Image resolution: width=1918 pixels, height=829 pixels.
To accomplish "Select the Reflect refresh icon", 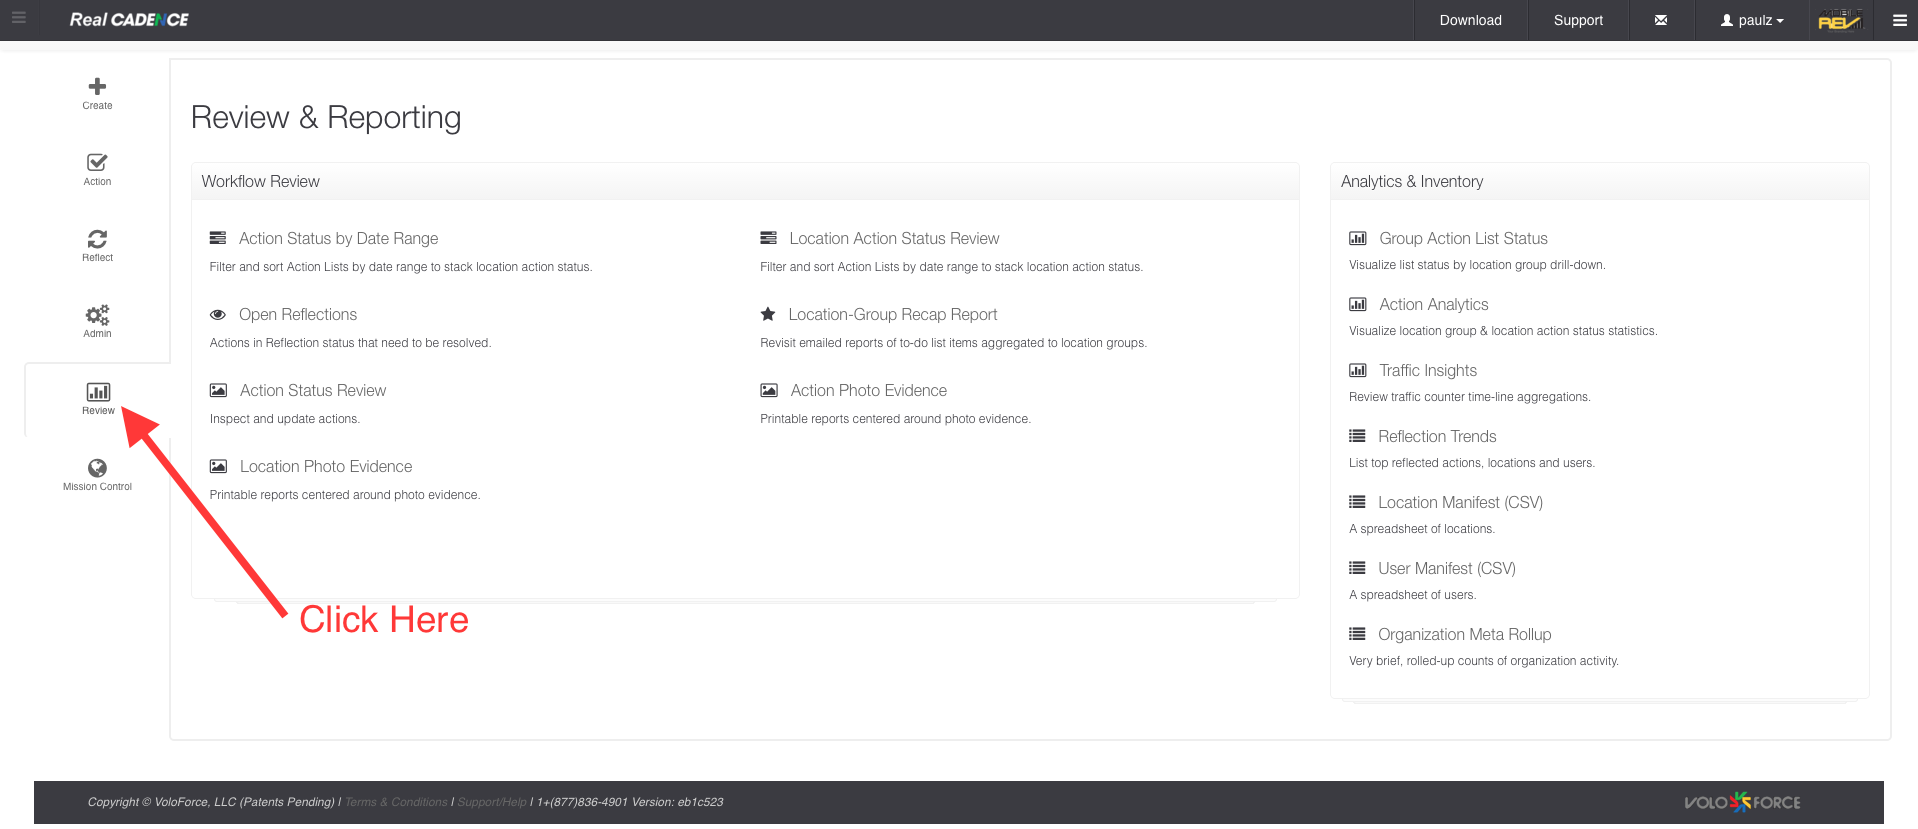I will 97,239.
